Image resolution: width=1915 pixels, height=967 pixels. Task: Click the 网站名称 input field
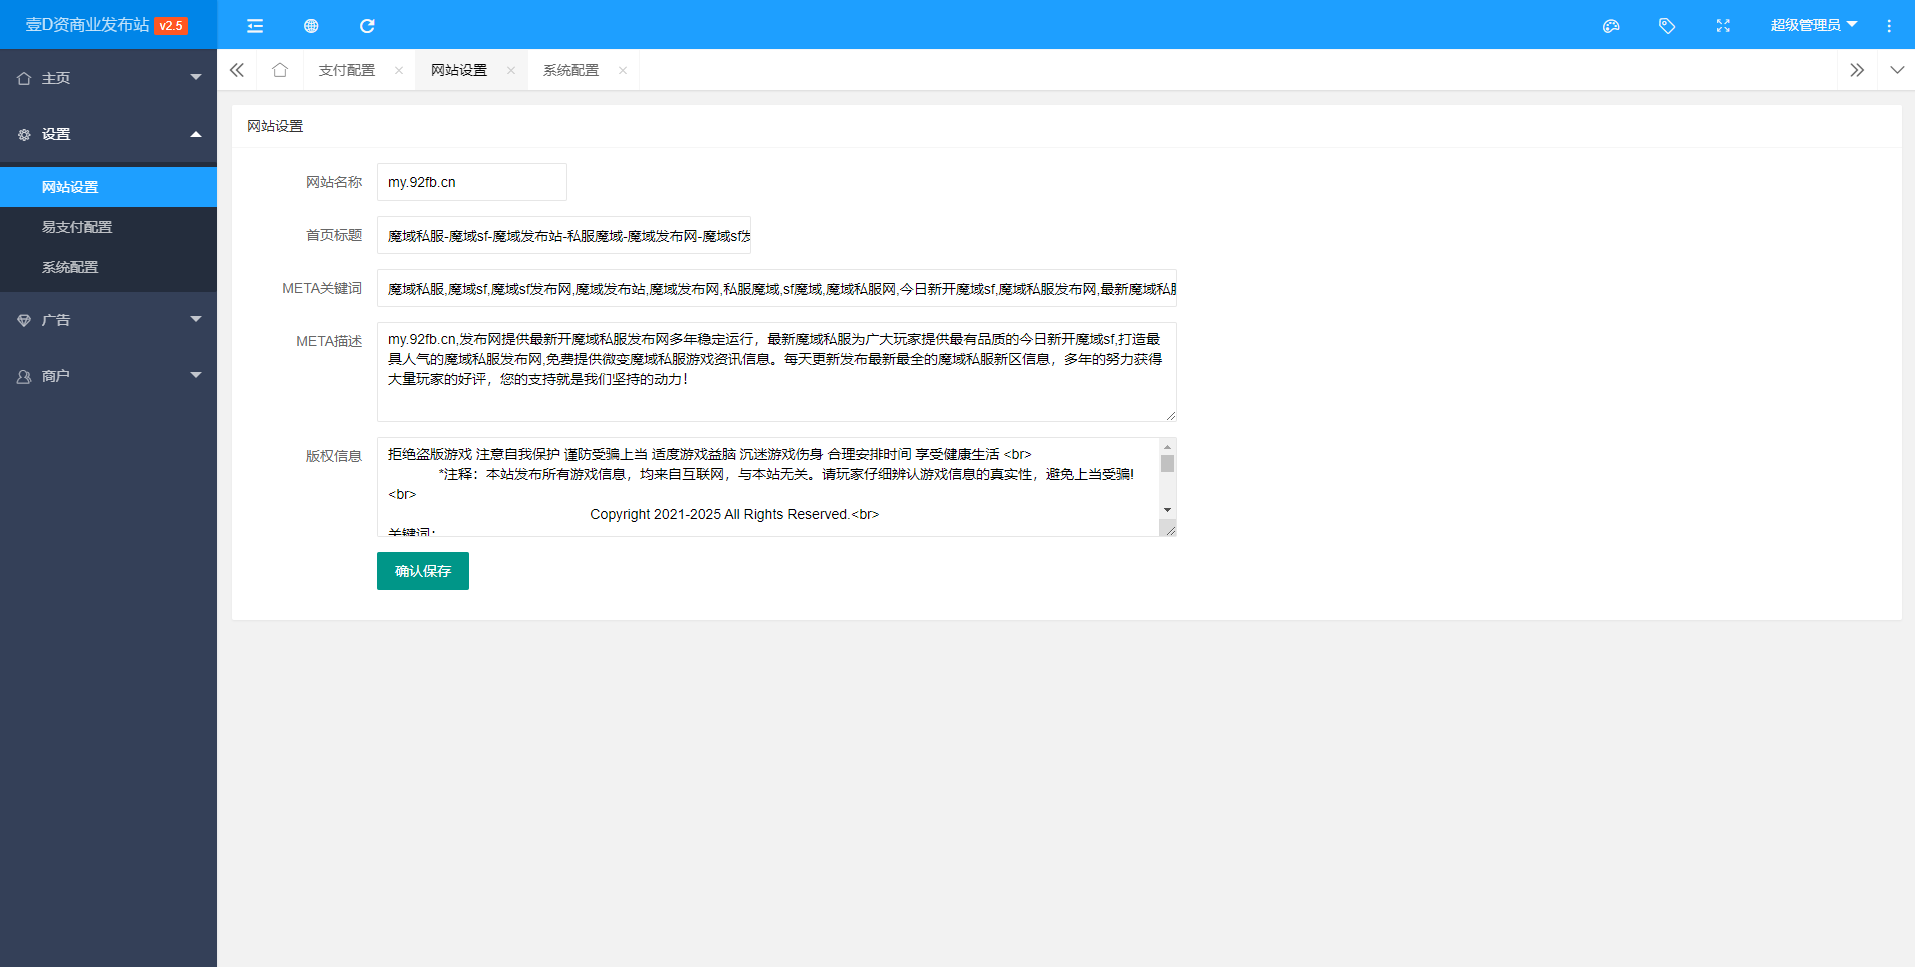click(x=471, y=182)
